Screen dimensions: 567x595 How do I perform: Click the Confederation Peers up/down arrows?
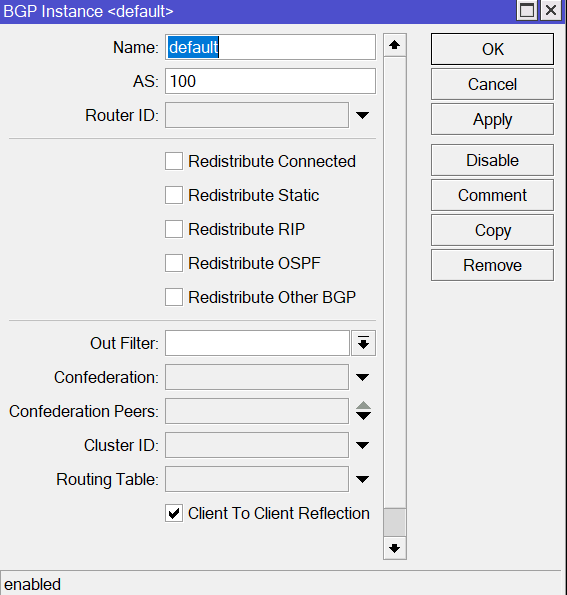pyautogui.click(x=363, y=411)
